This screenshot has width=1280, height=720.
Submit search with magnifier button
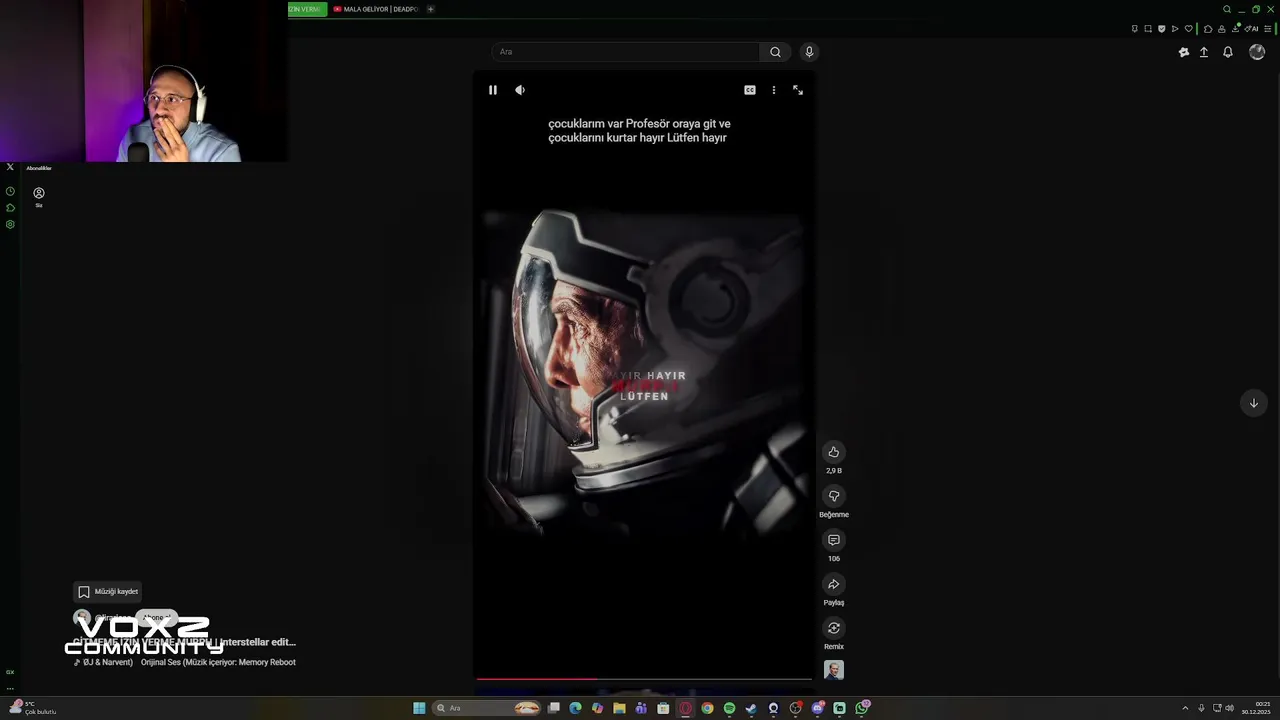coord(775,52)
